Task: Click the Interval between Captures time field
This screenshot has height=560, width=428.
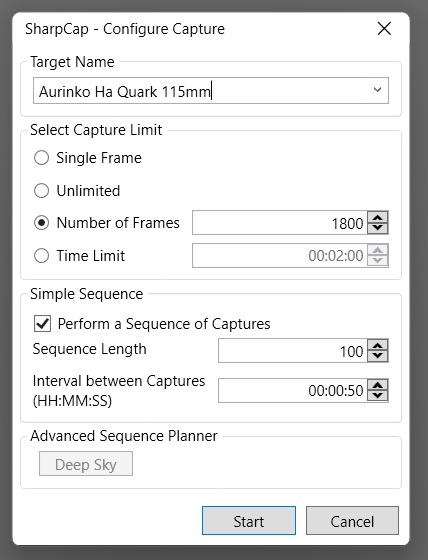Action: 293,390
